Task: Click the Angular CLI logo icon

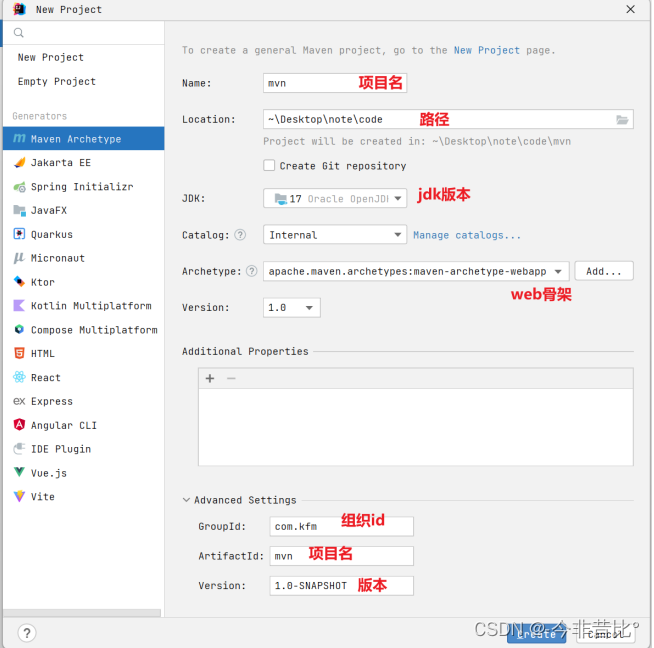Action: click(x=19, y=424)
